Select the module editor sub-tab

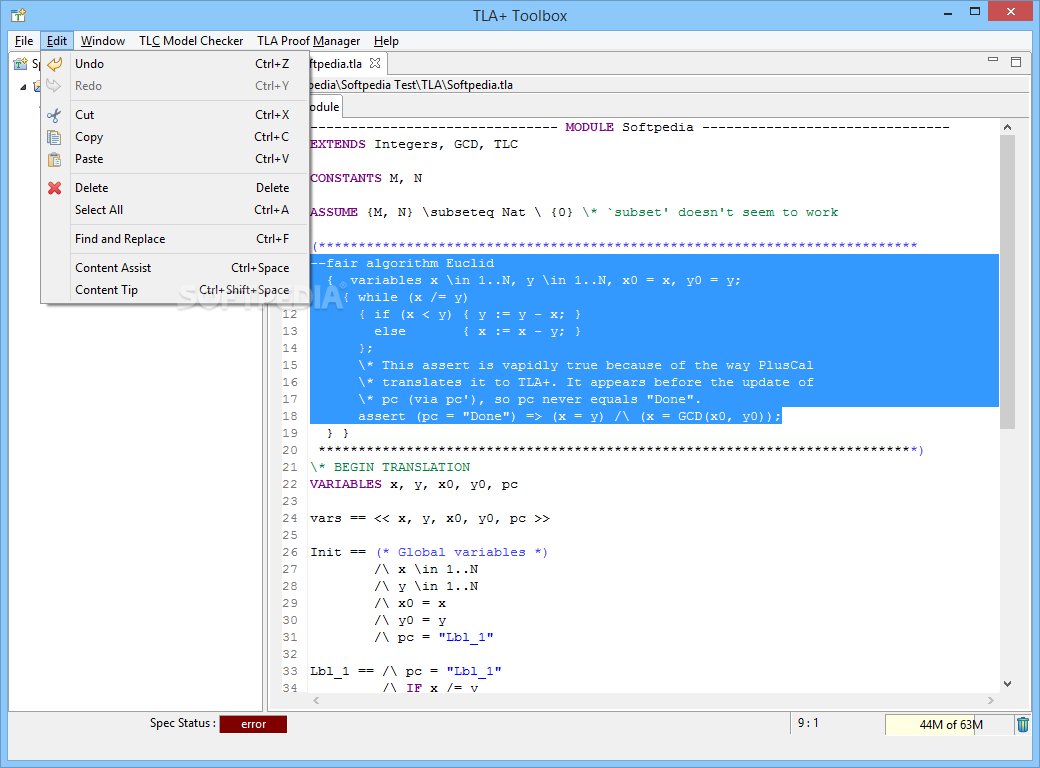(325, 107)
